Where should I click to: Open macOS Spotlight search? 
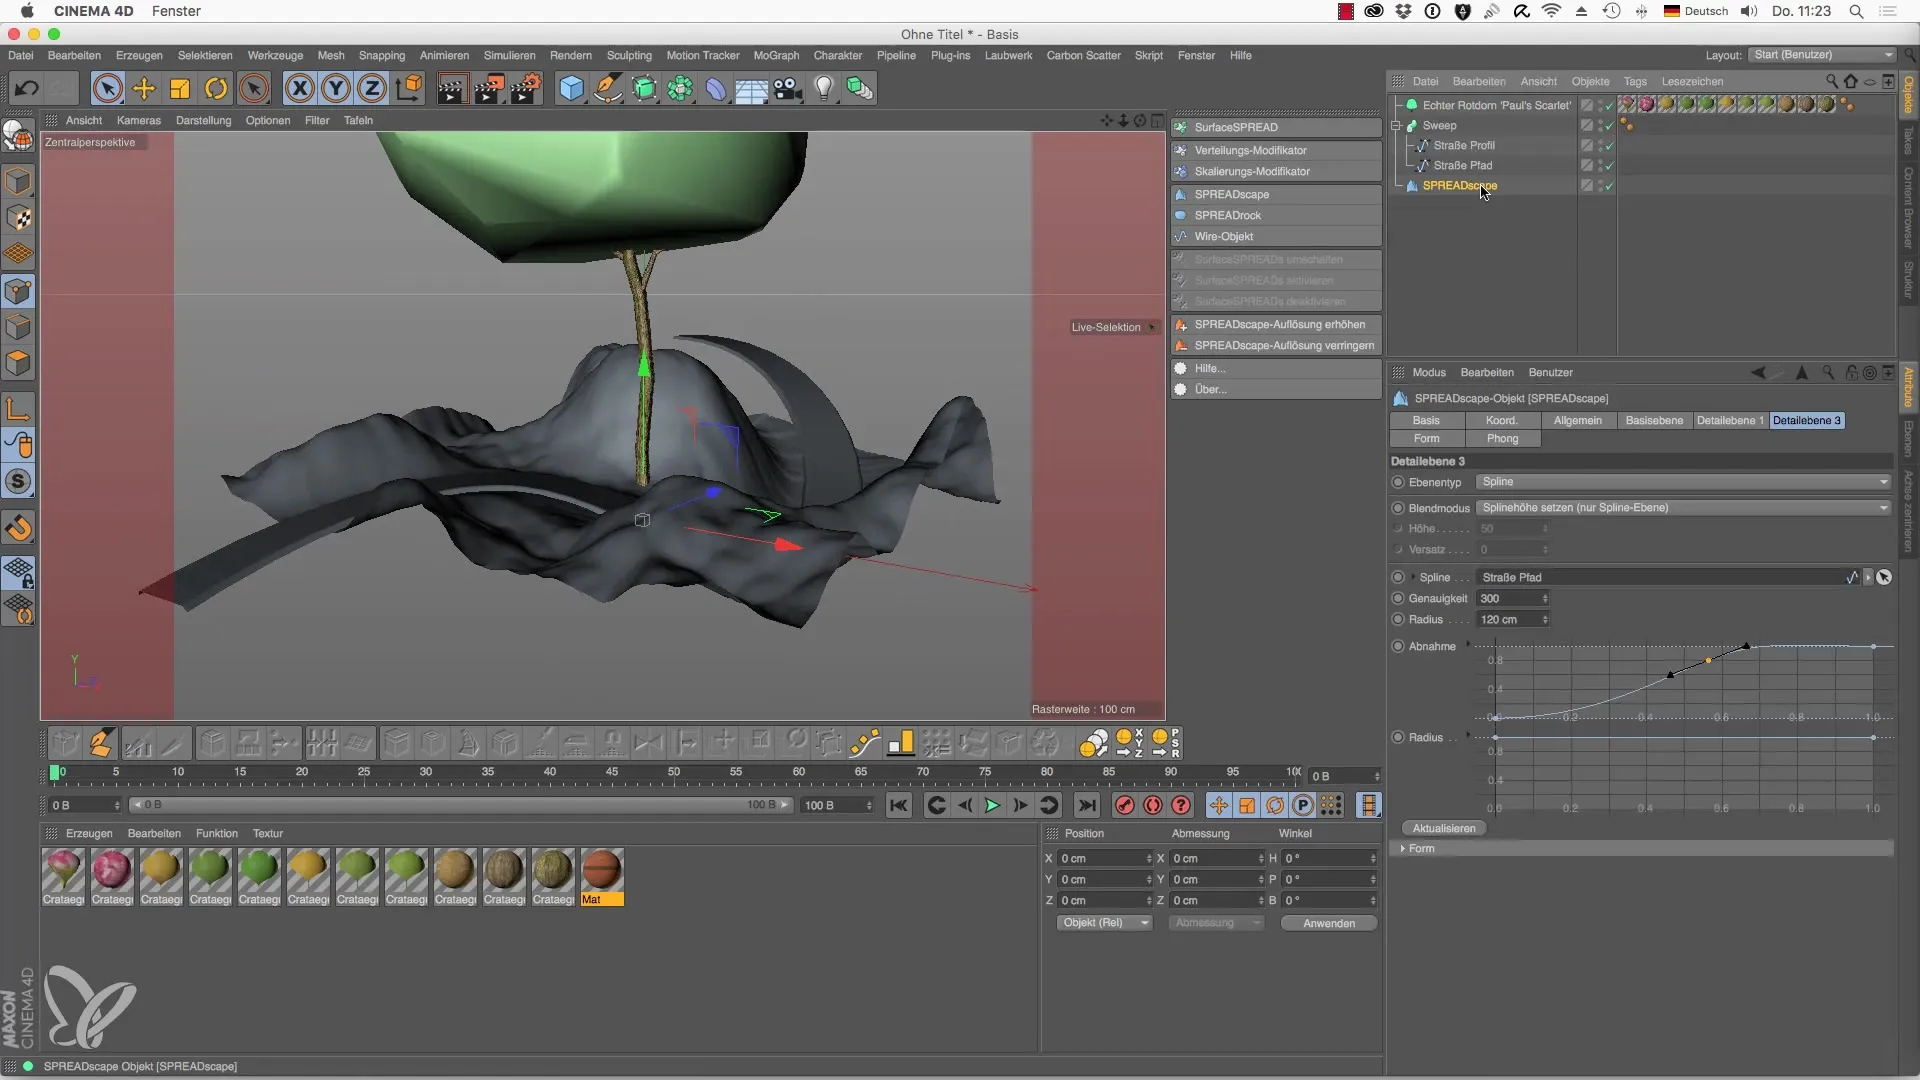[x=1856, y=11]
